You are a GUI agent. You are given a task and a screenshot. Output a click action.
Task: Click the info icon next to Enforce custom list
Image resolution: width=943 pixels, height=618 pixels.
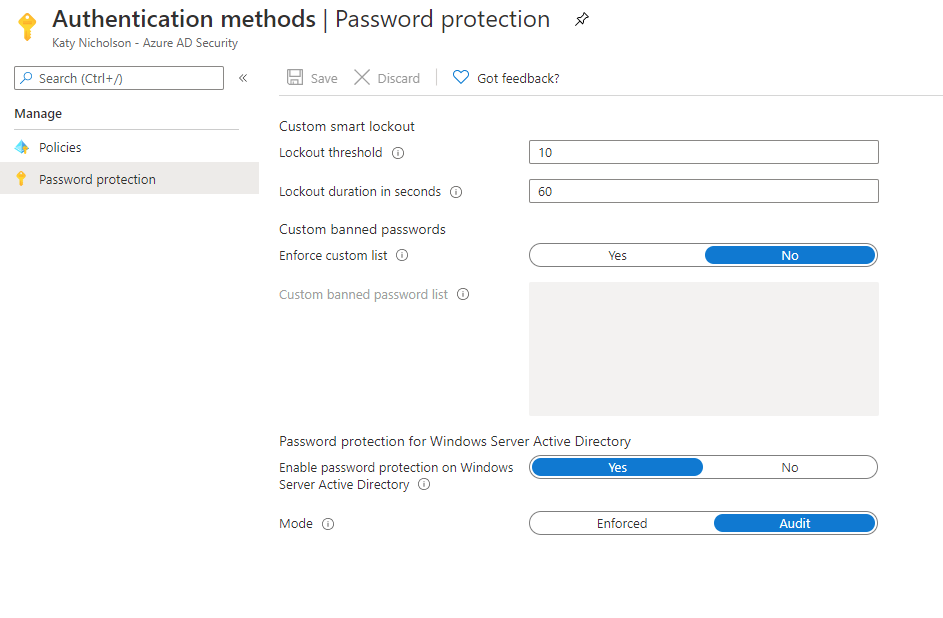402,255
